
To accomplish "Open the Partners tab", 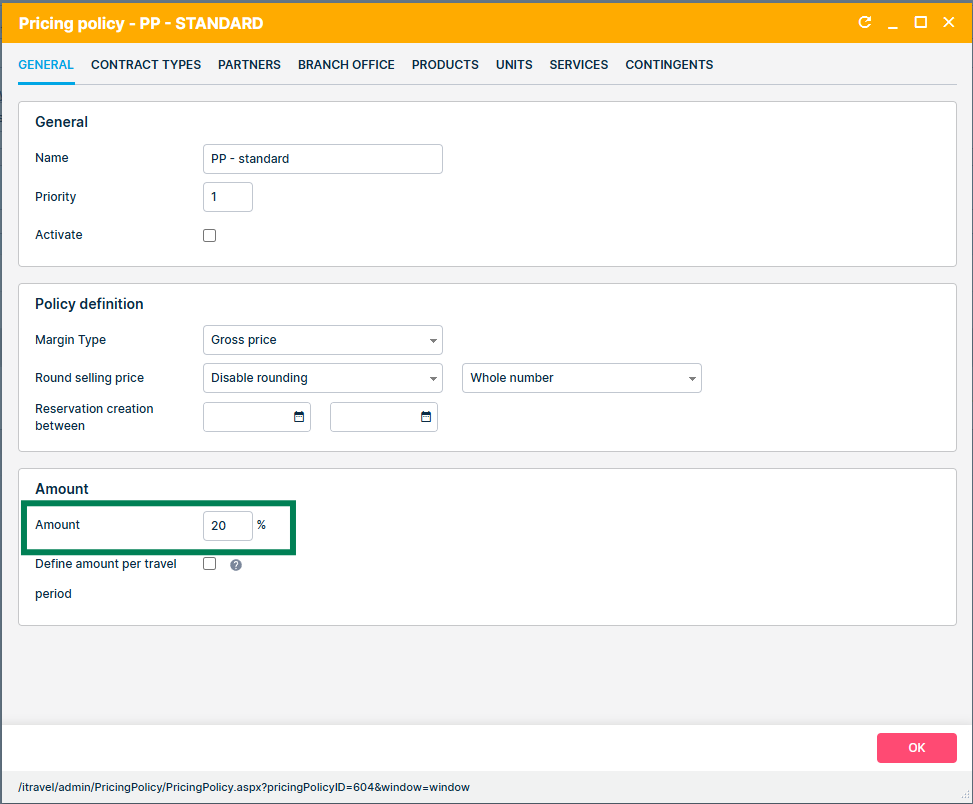I will 249,65.
